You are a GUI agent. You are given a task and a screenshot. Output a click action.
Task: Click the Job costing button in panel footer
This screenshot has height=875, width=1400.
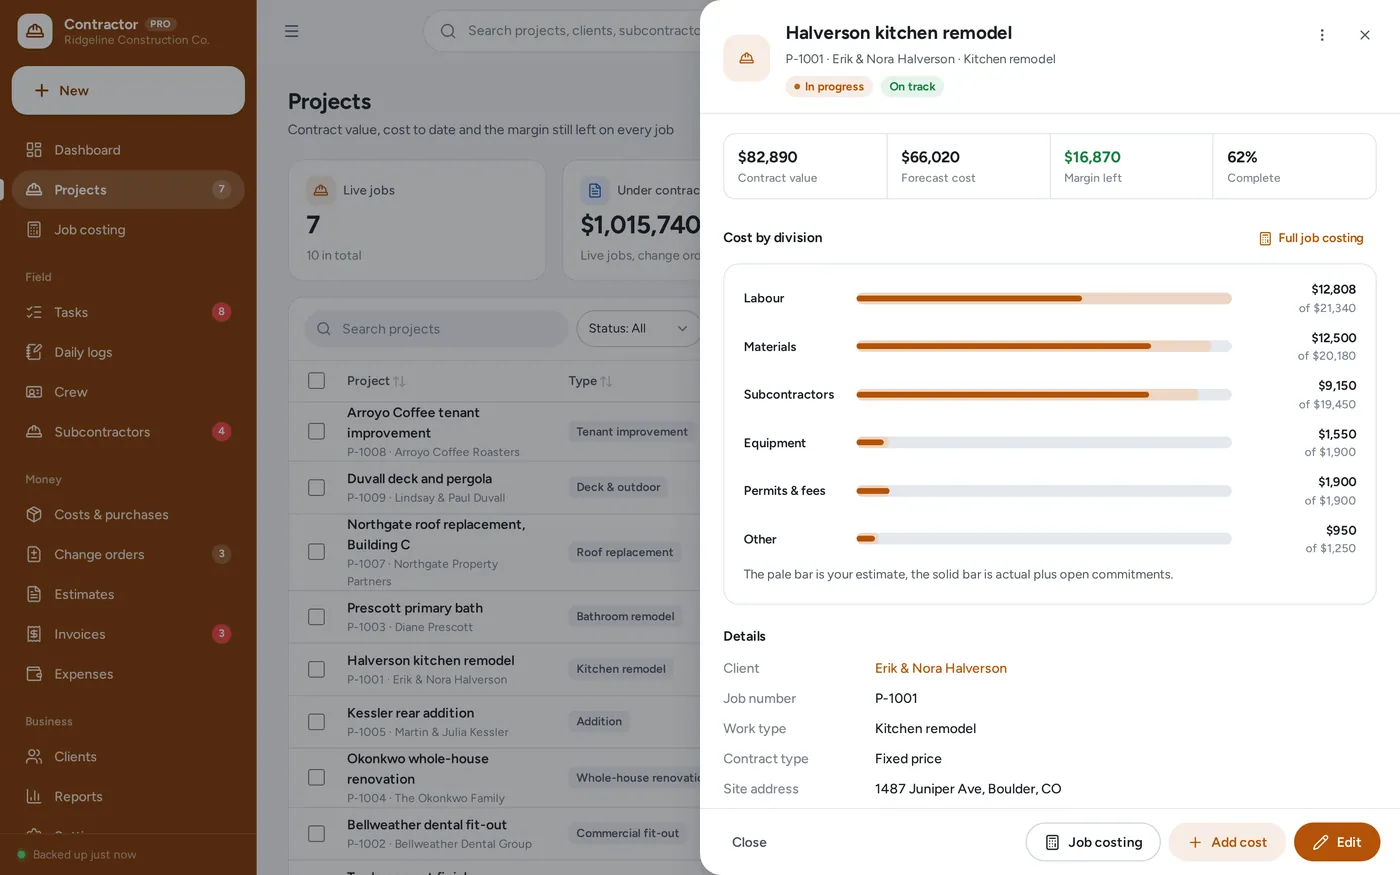click(x=1093, y=842)
